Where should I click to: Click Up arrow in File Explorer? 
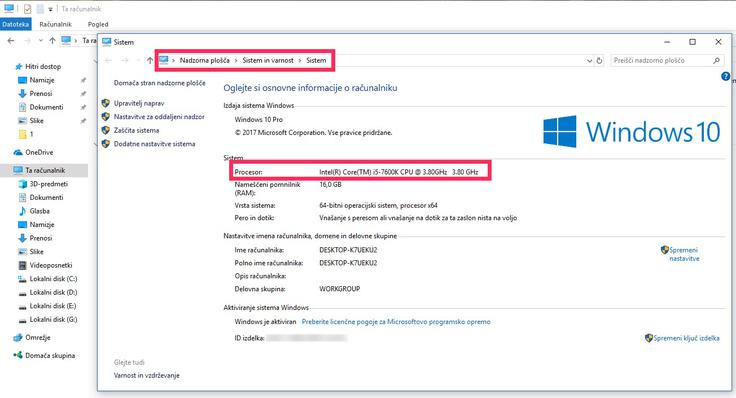[52, 41]
